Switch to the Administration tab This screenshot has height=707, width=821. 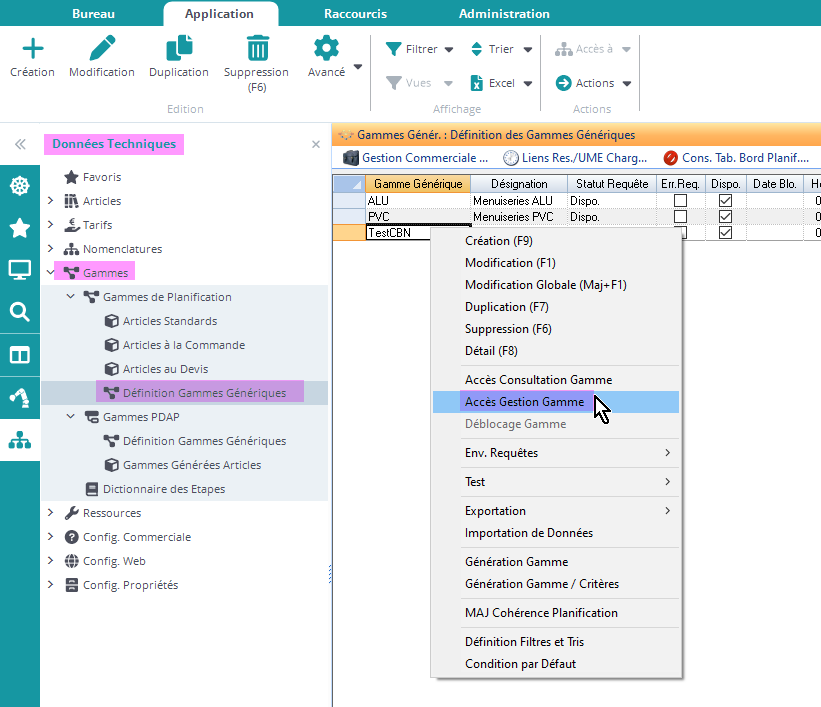point(504,14)
